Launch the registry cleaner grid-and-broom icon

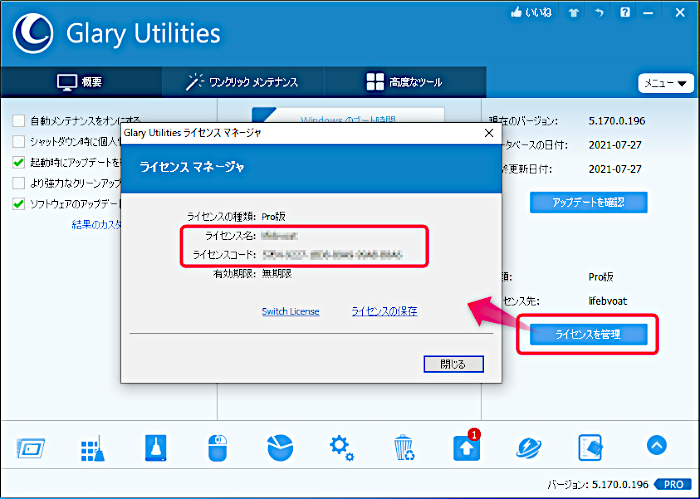[x=93, y=448]
